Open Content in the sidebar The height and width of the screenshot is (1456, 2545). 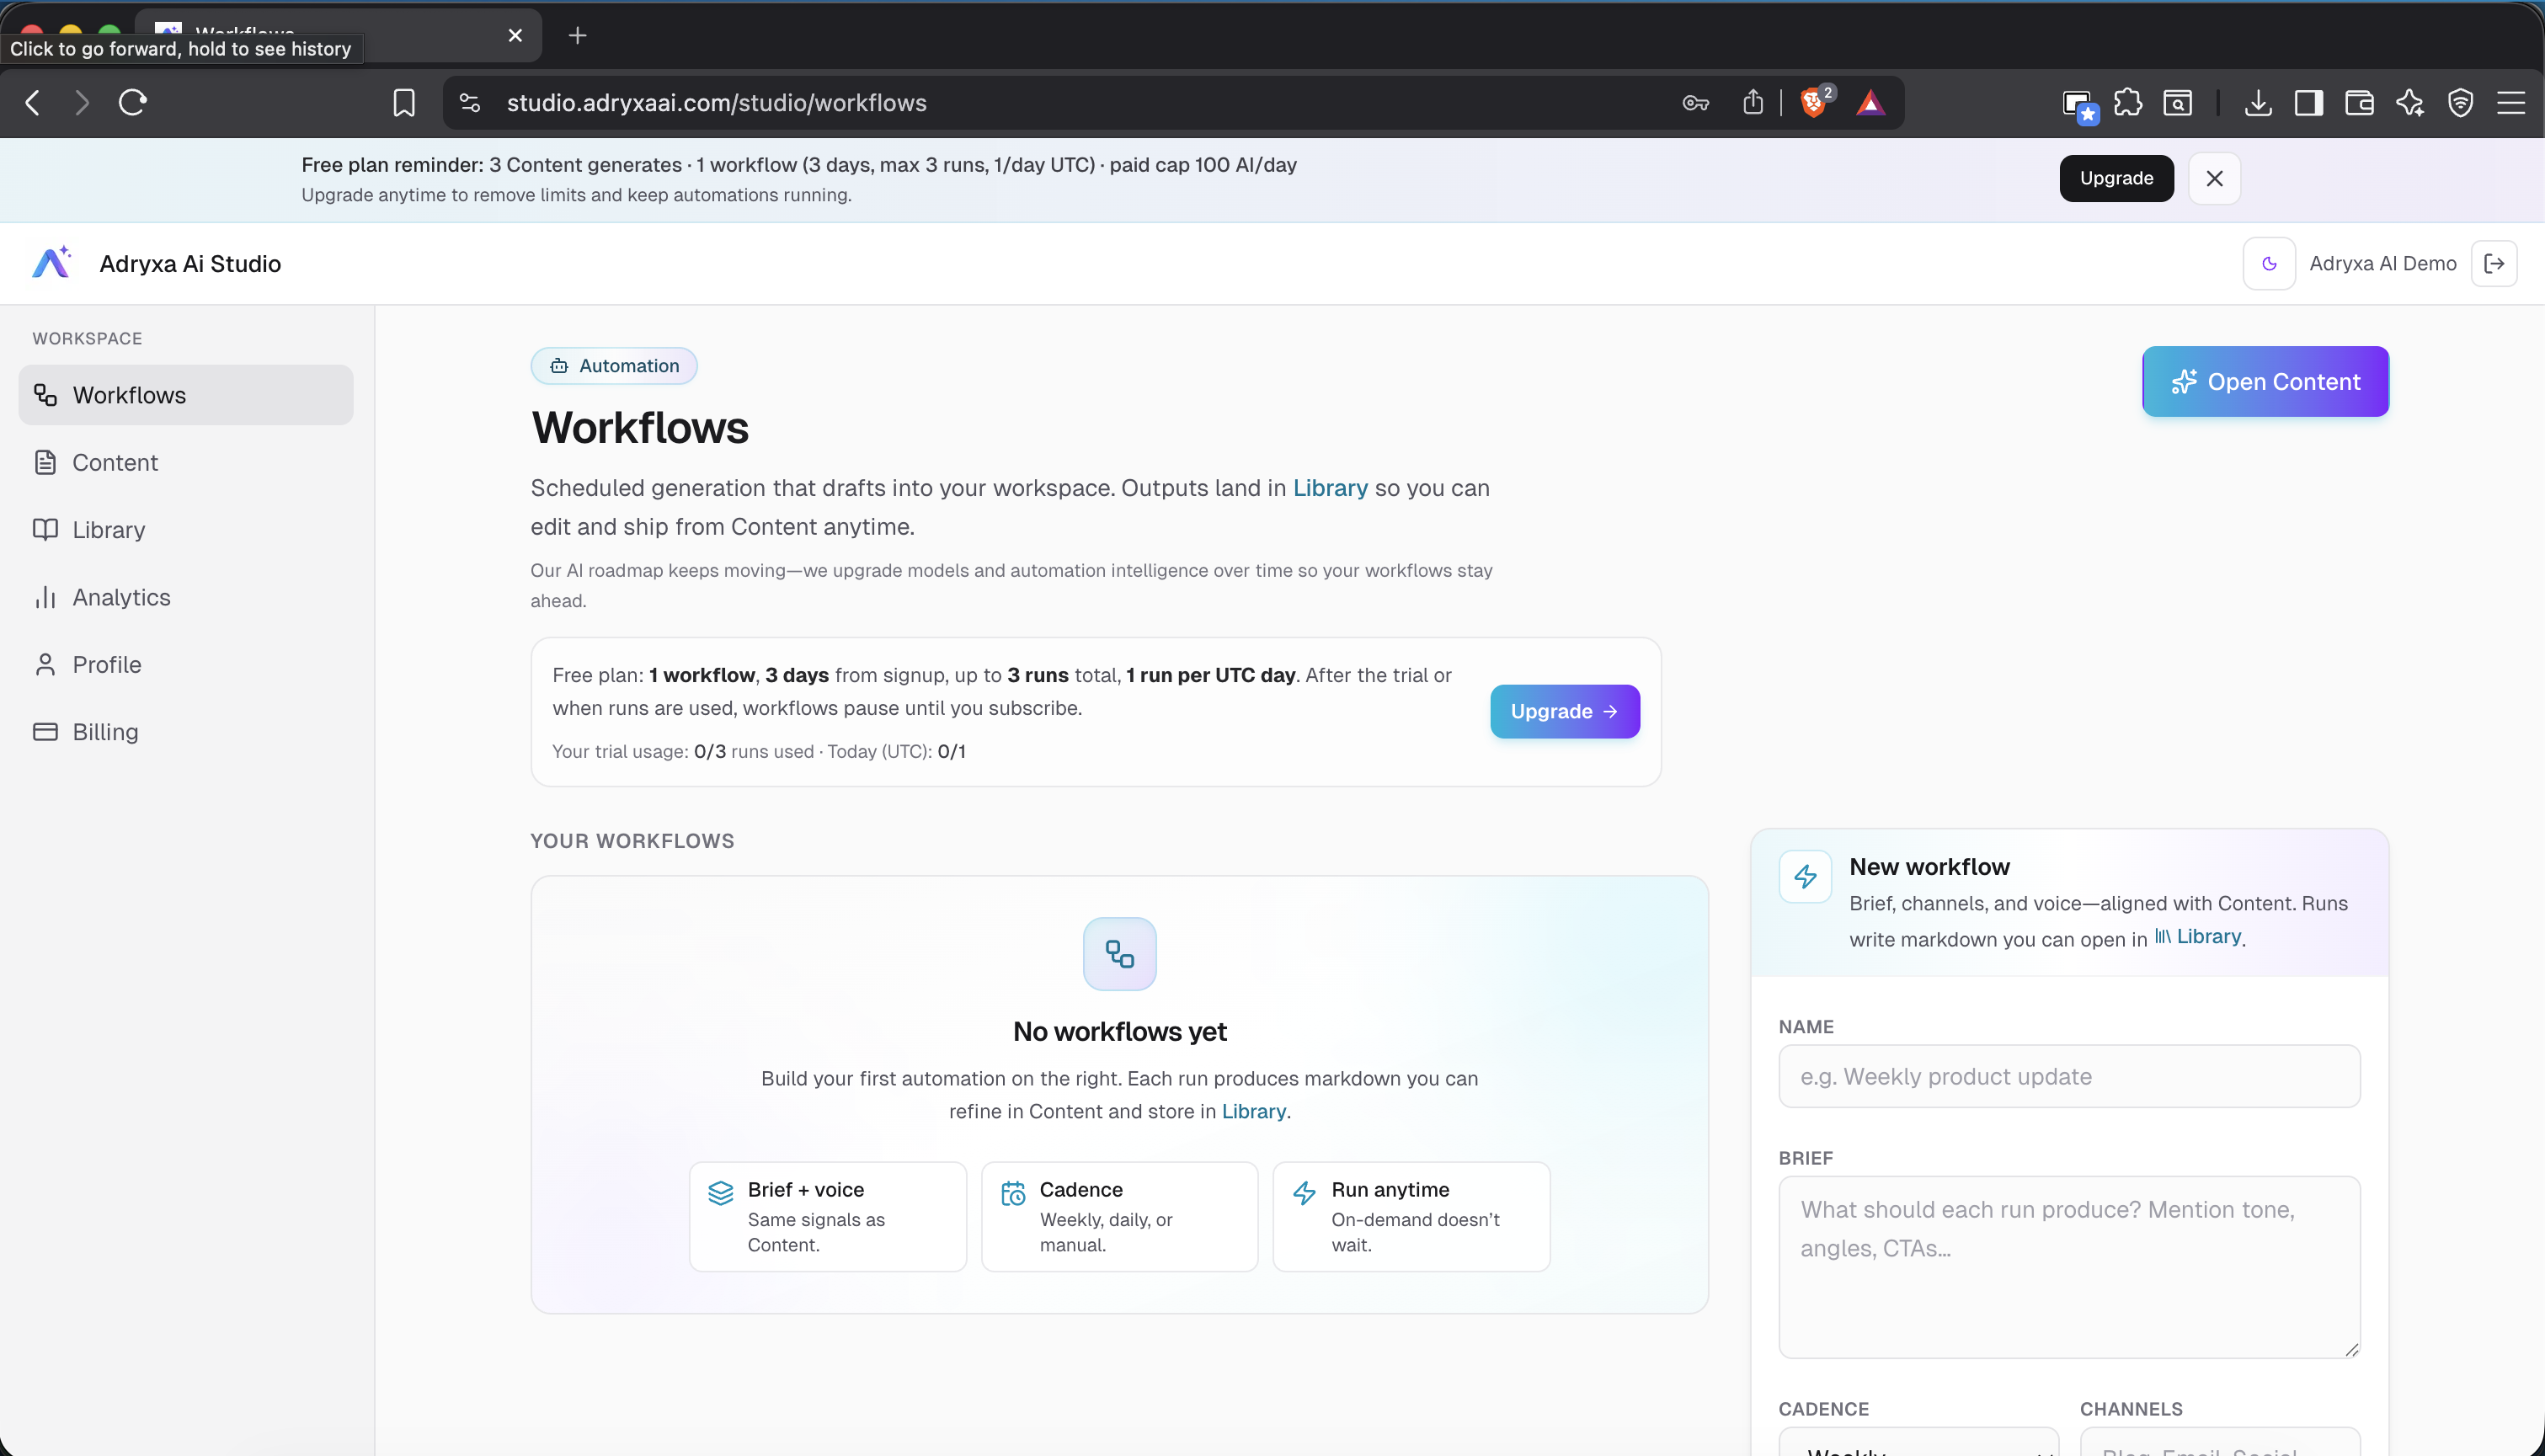pyautogui.click(x=186, y=462)
